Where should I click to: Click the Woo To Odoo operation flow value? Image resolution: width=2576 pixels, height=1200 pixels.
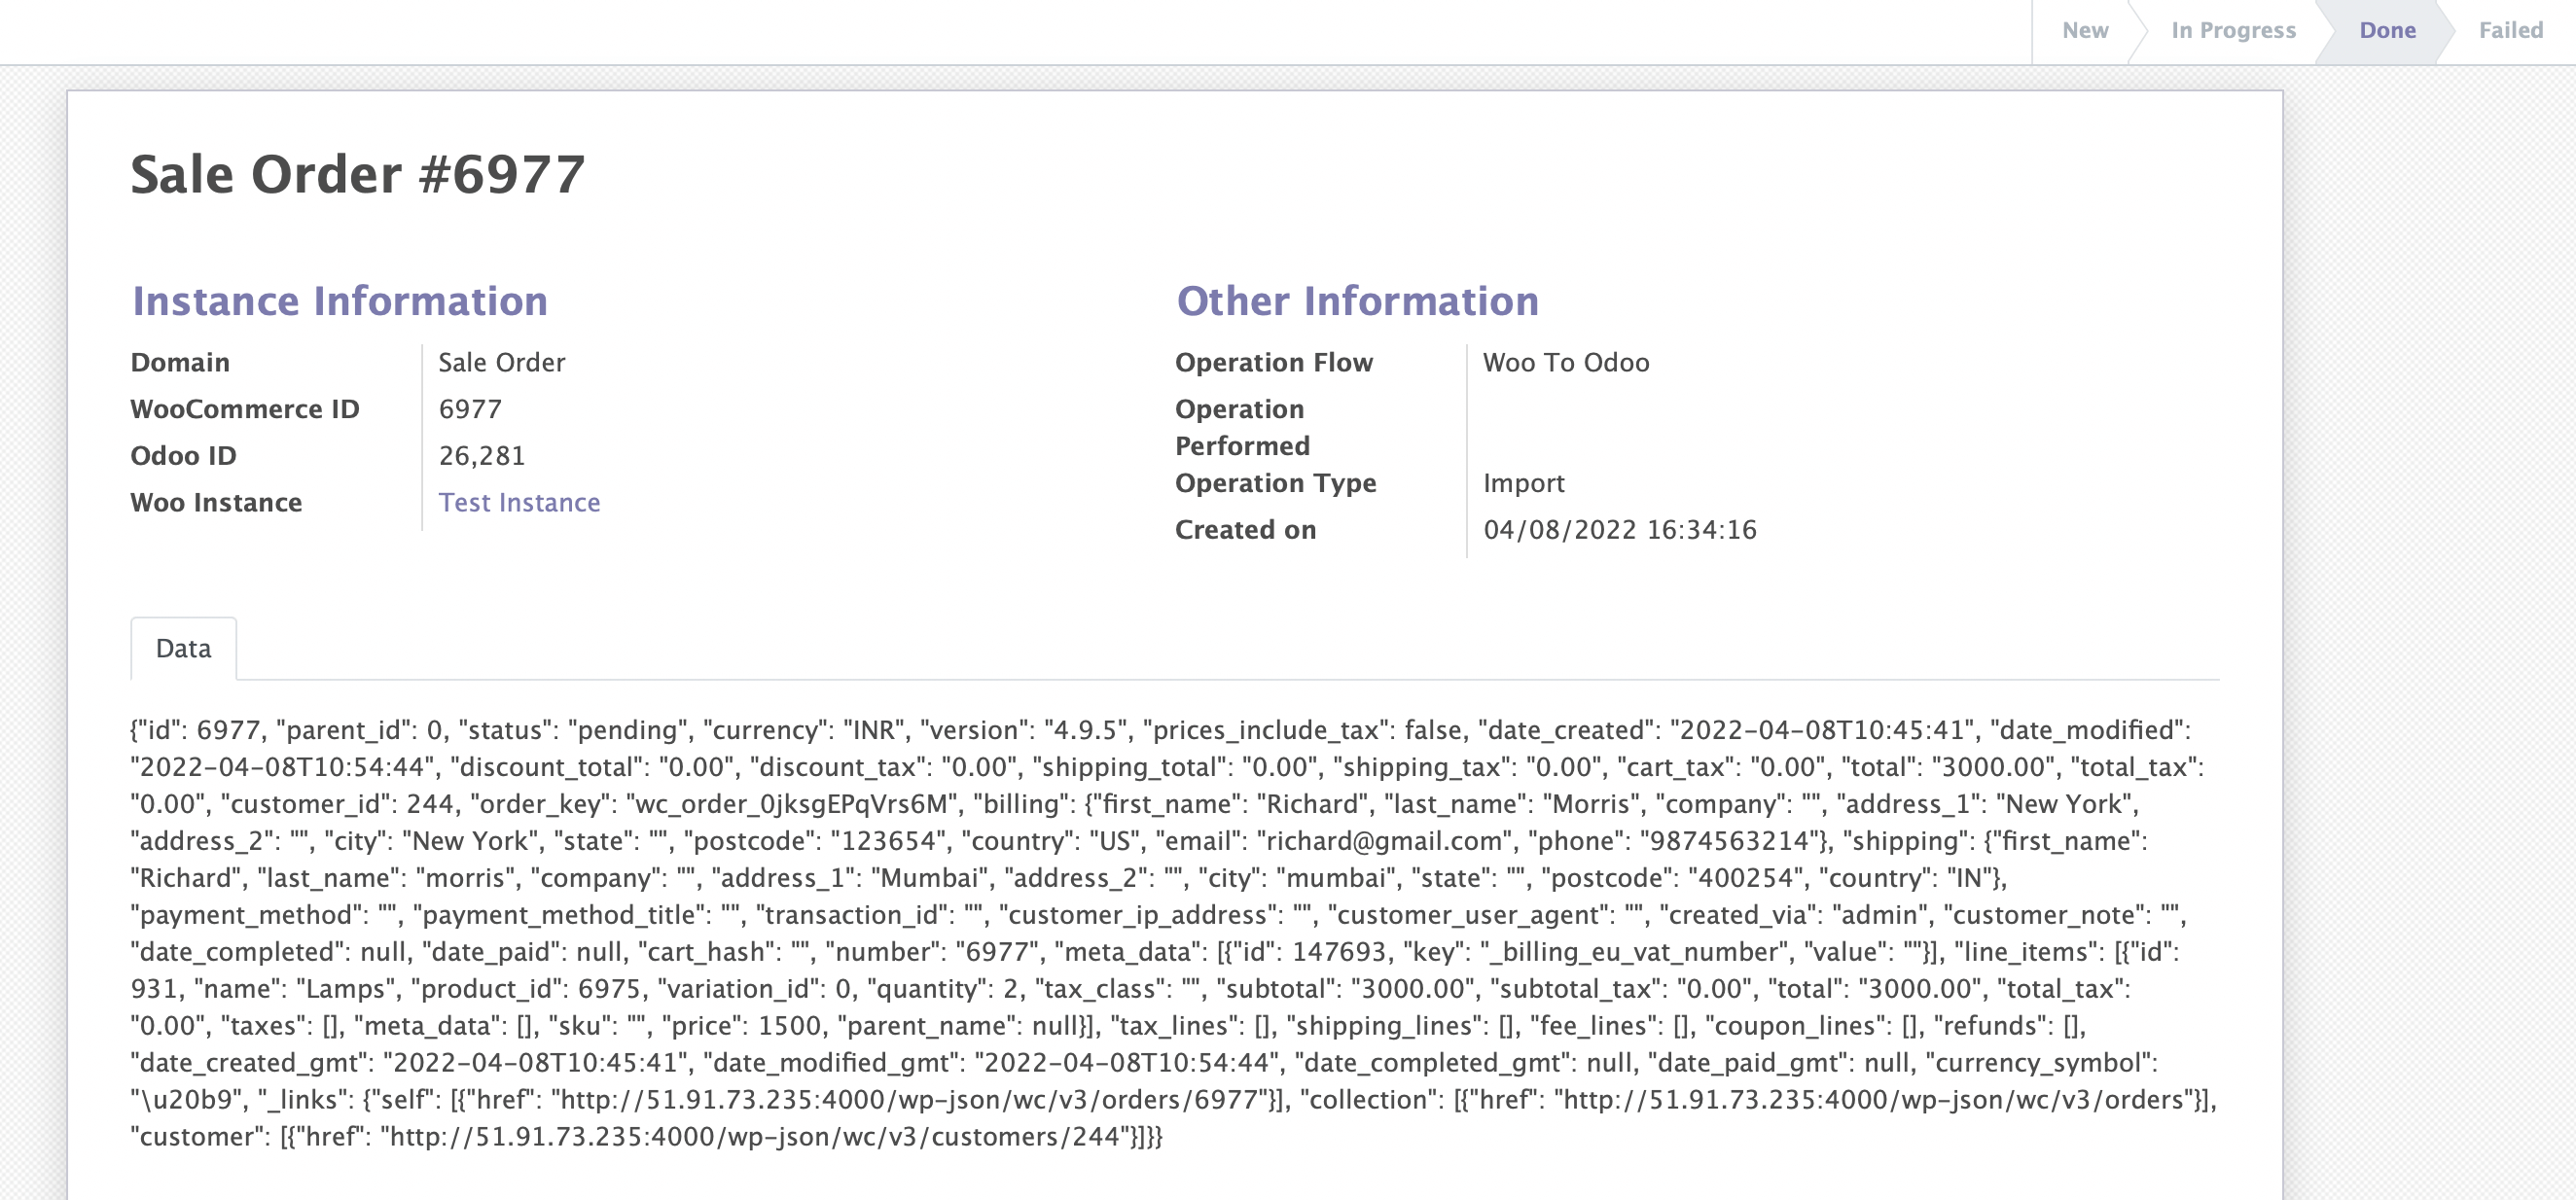coord(1566,362)
